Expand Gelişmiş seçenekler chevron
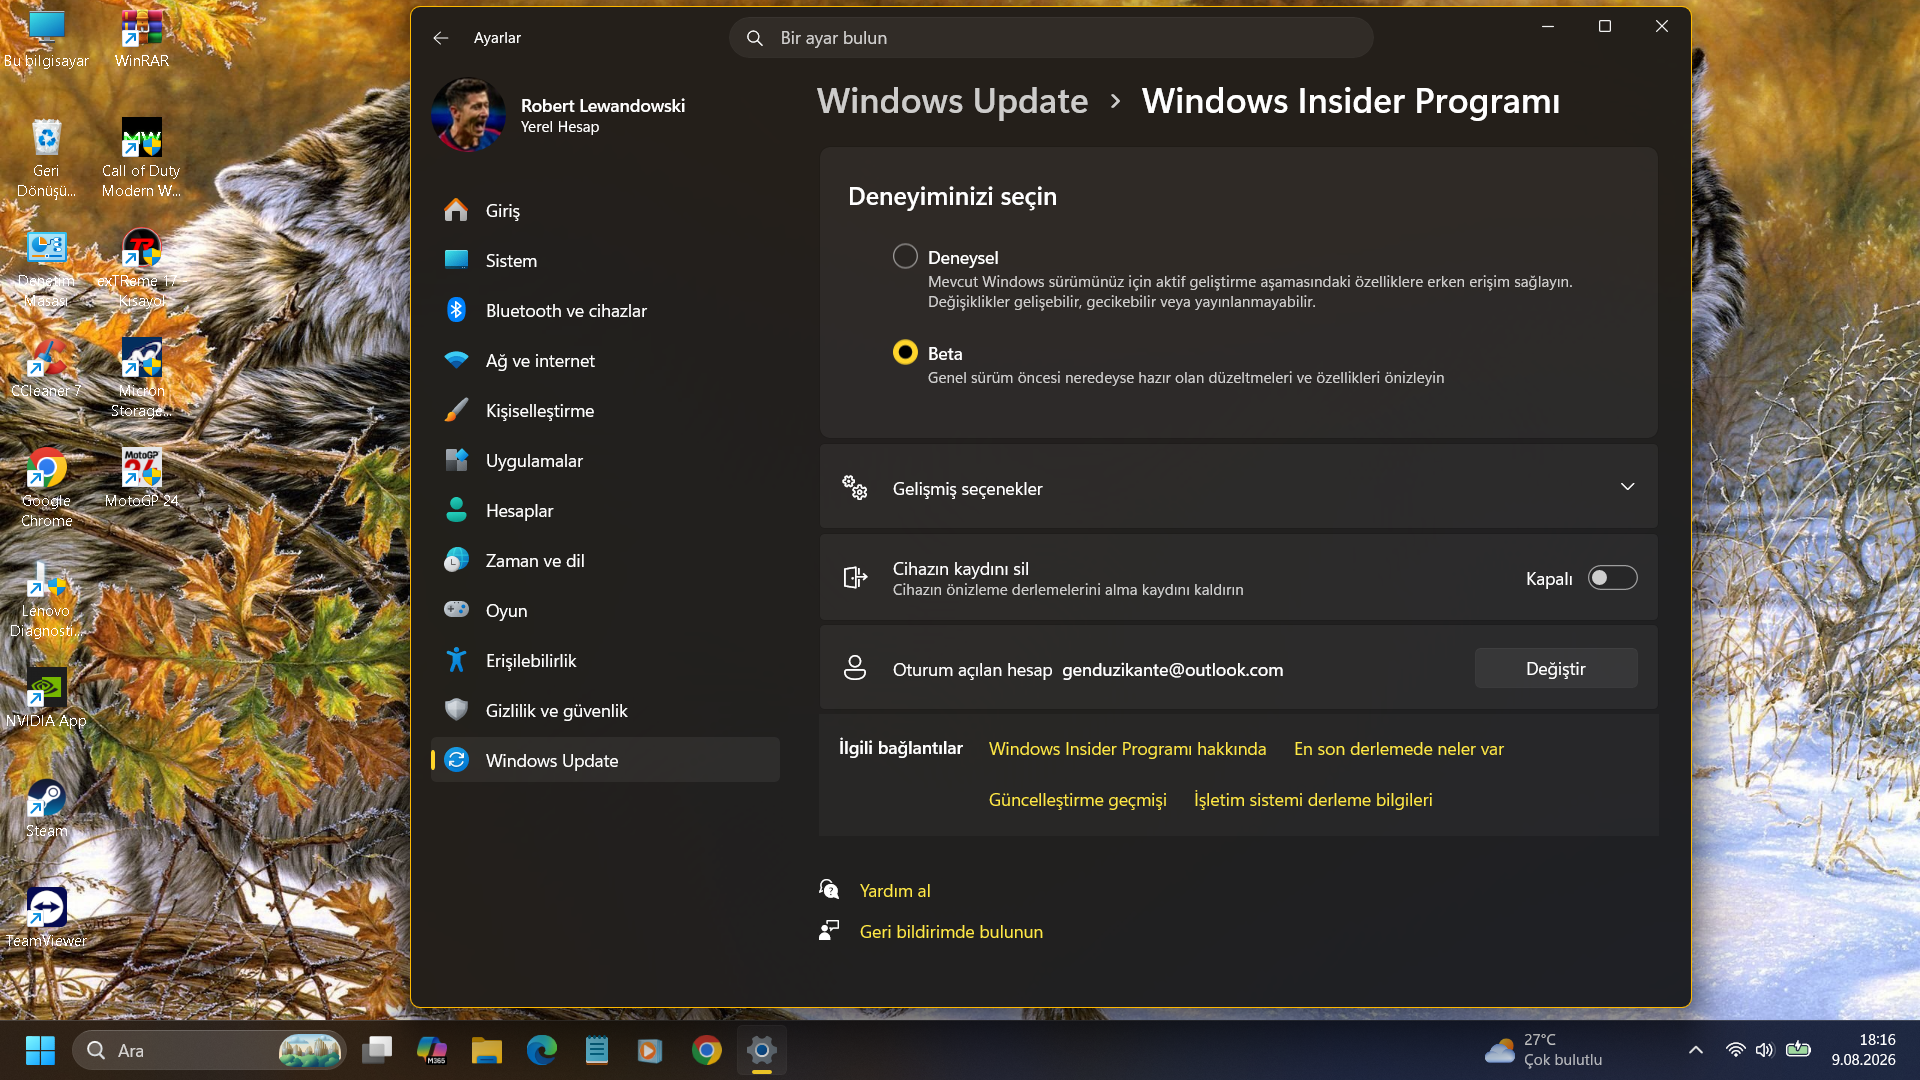1920x1080 pixels. pos(1627,487)
